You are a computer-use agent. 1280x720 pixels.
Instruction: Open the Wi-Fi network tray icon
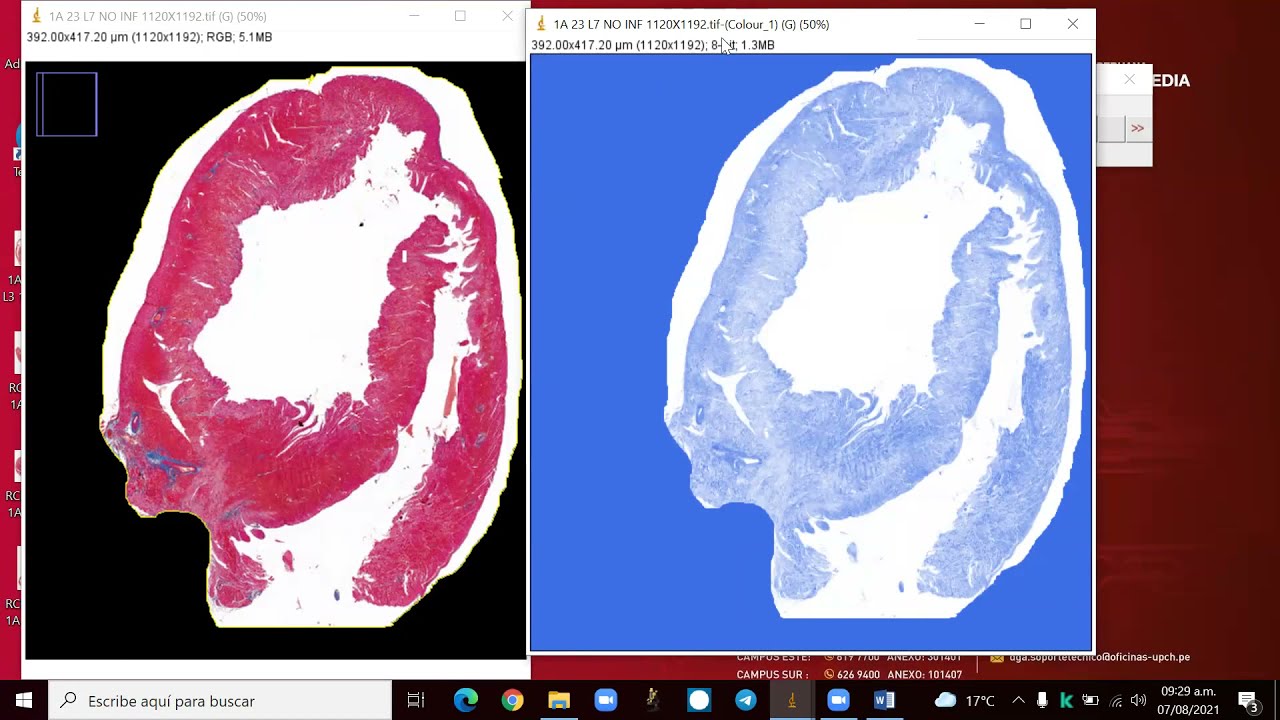click(x=1115, y=701)
